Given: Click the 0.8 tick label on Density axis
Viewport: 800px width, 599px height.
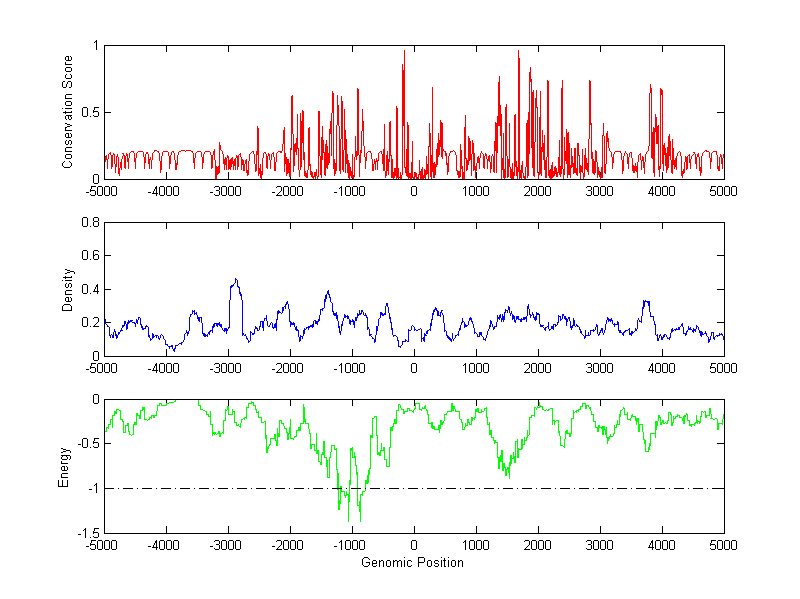Looking at the screenshot, I should [x=90, y=223].
